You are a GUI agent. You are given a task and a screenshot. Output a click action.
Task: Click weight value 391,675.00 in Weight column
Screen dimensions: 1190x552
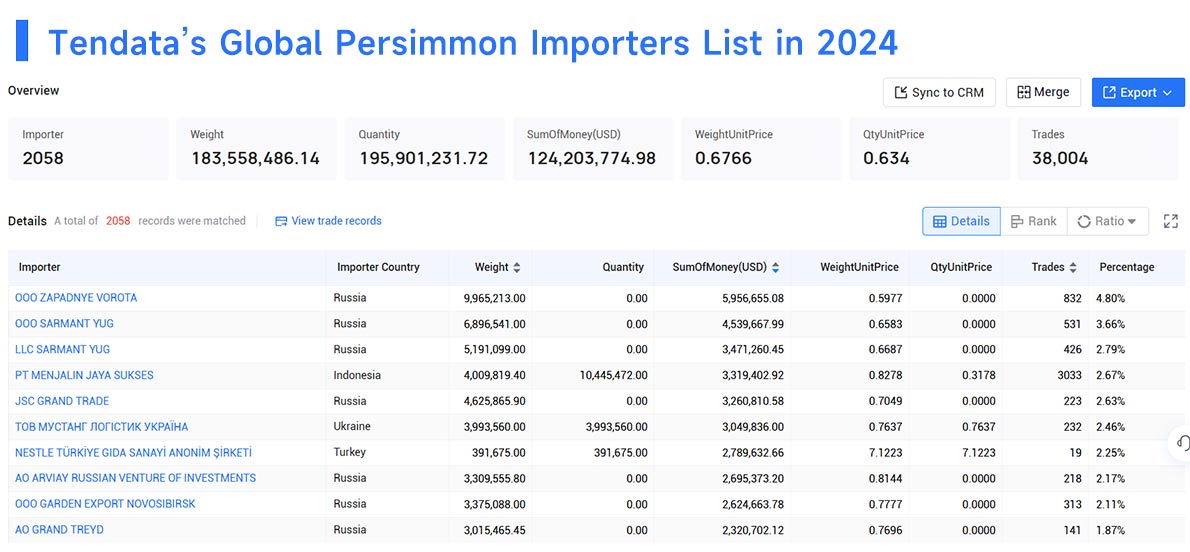point(499,453)
